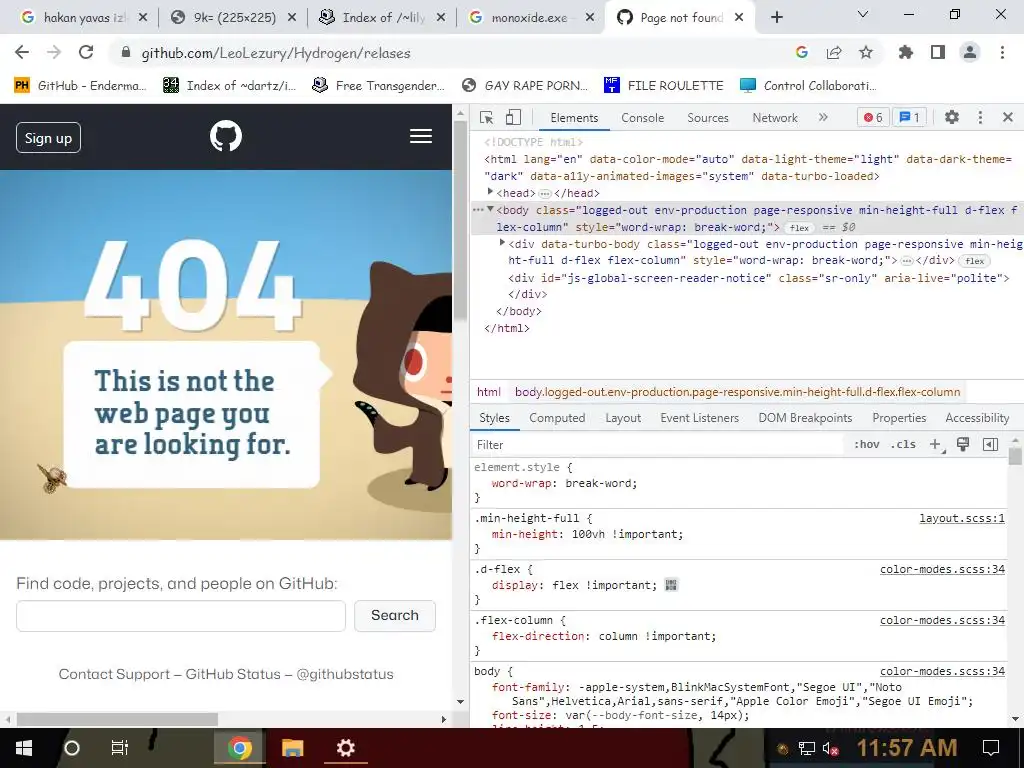Open the notification center icon
The width and height of the screenshot is (1024, 768).
[991, 748]
